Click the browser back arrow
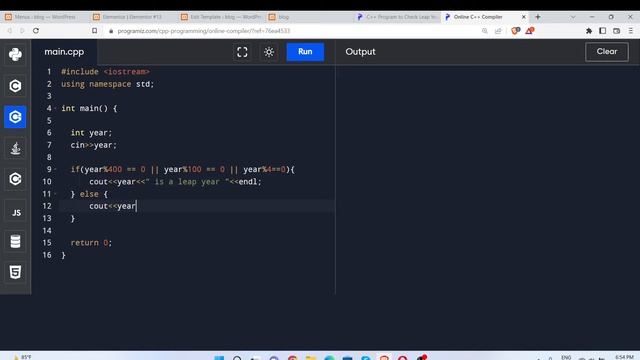 [9, 31]
